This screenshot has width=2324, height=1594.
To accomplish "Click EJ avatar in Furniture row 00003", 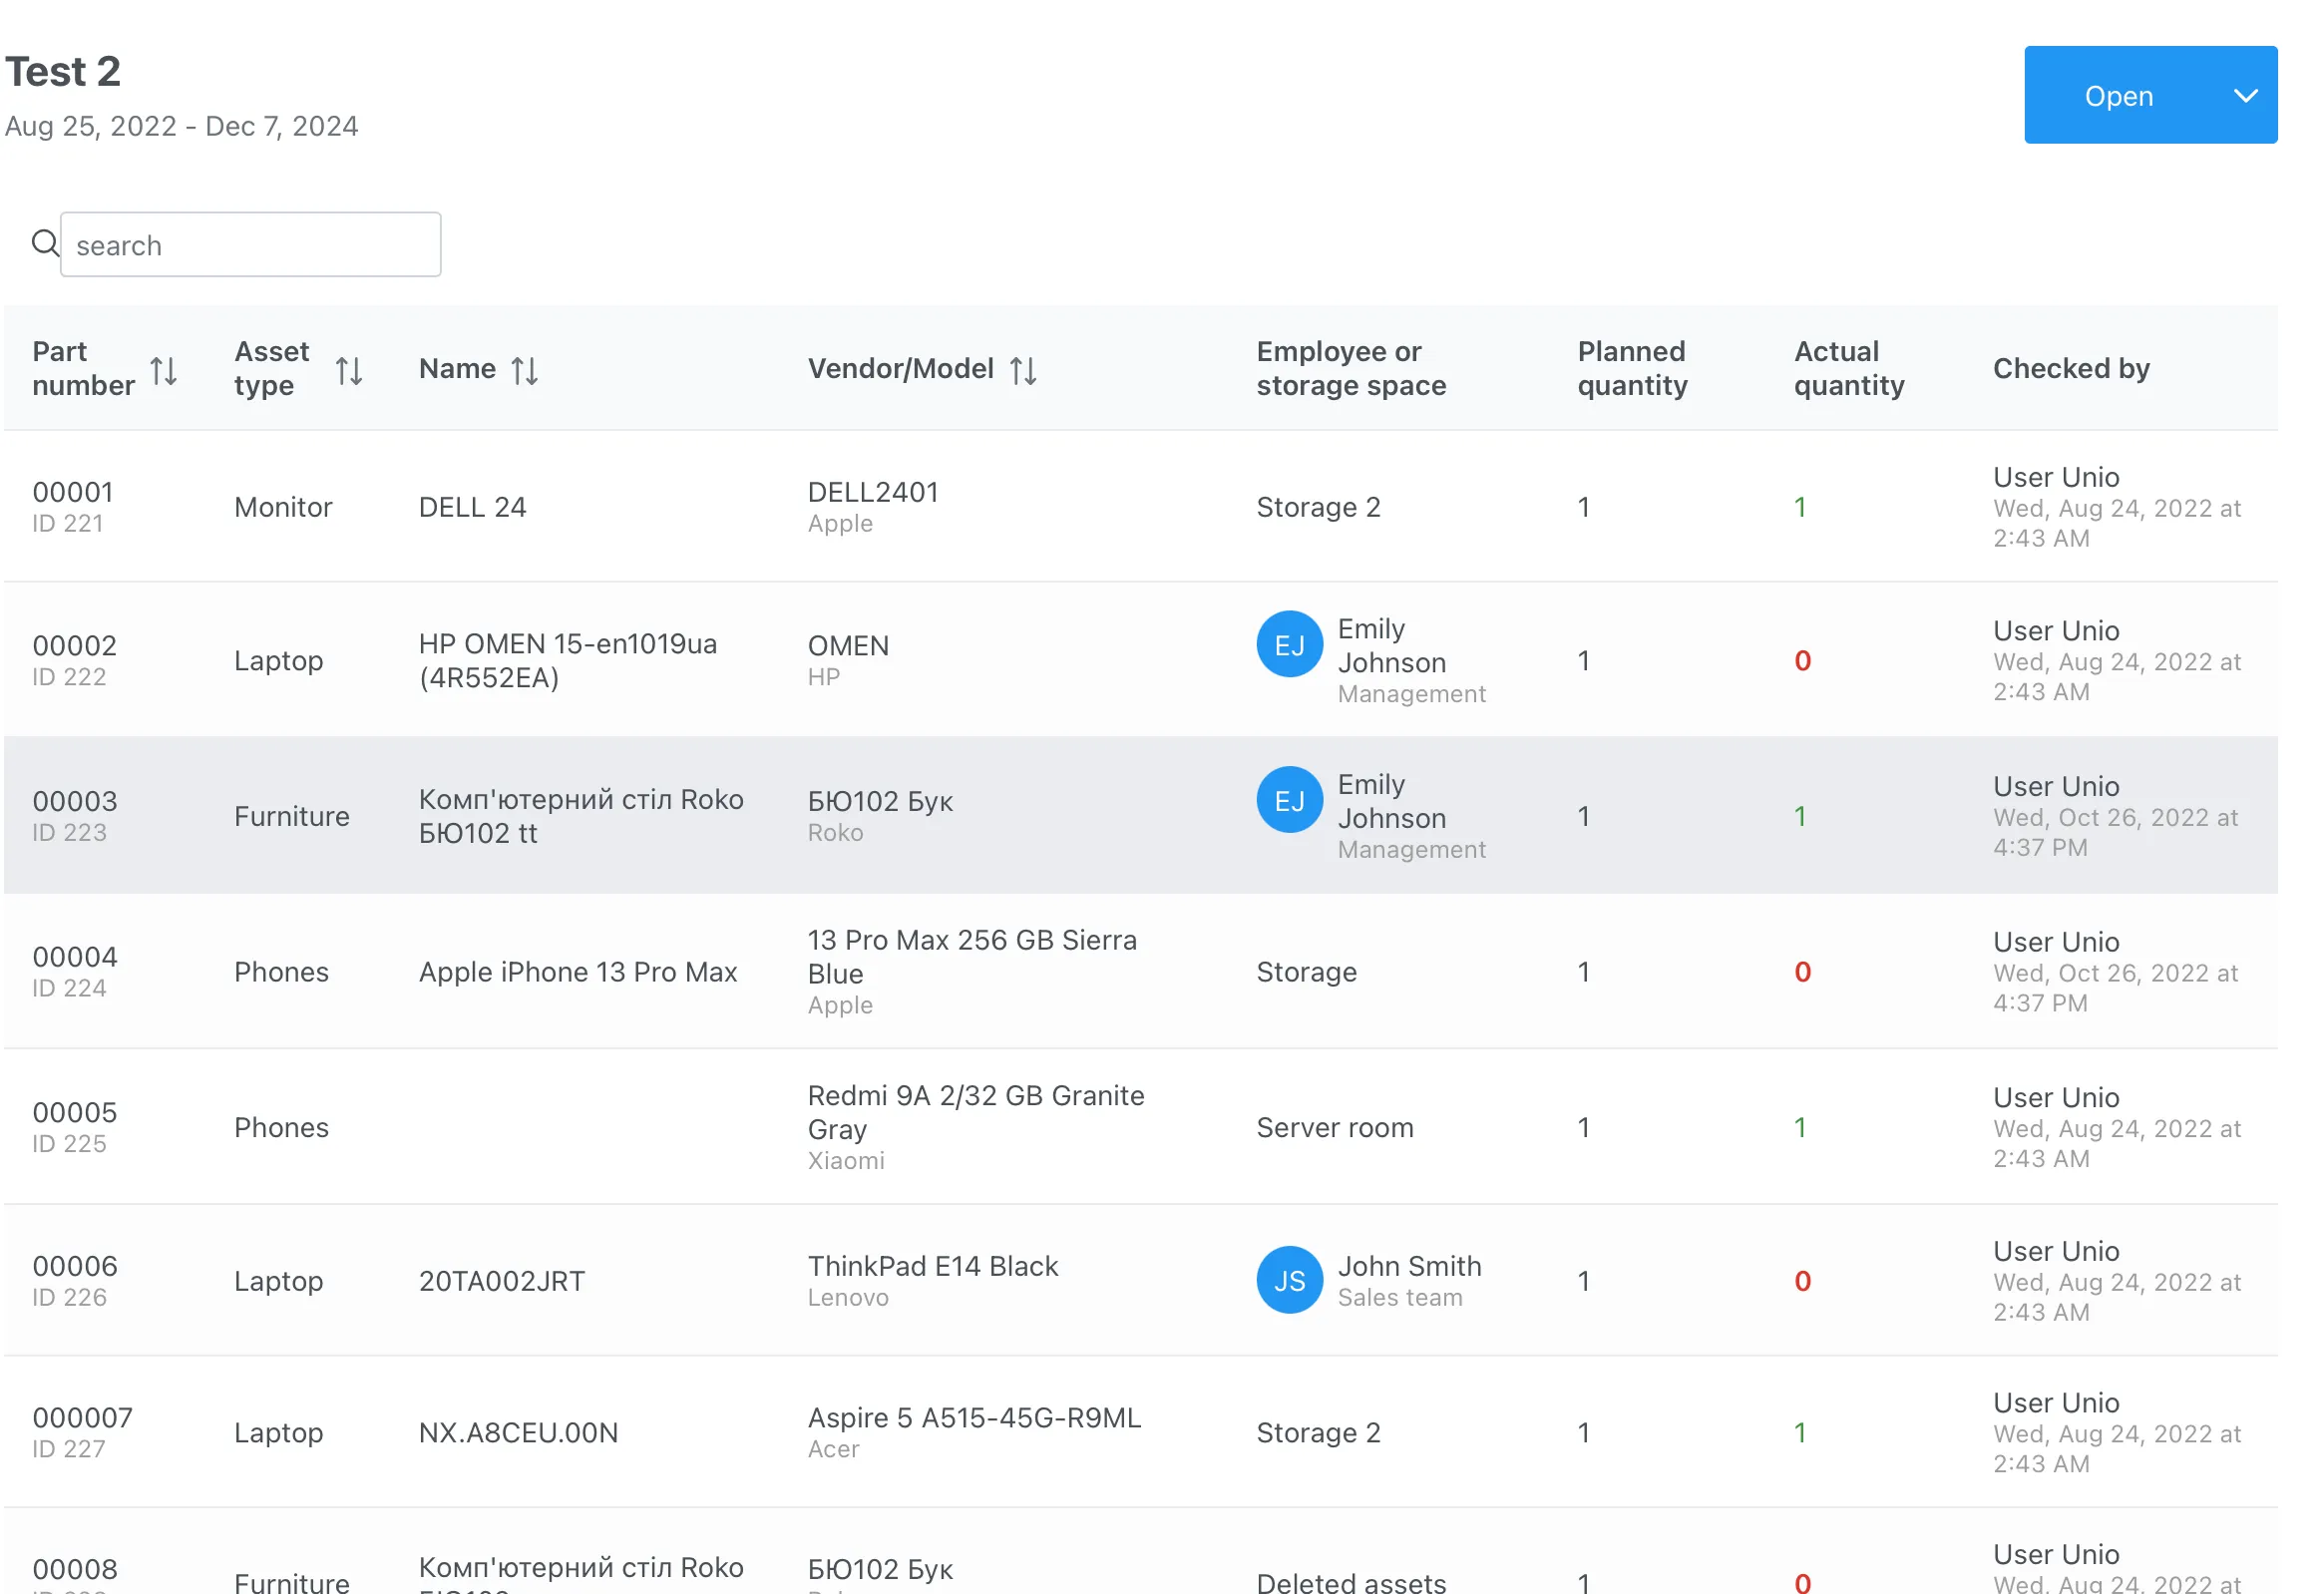I will [x=1289, y=801].
